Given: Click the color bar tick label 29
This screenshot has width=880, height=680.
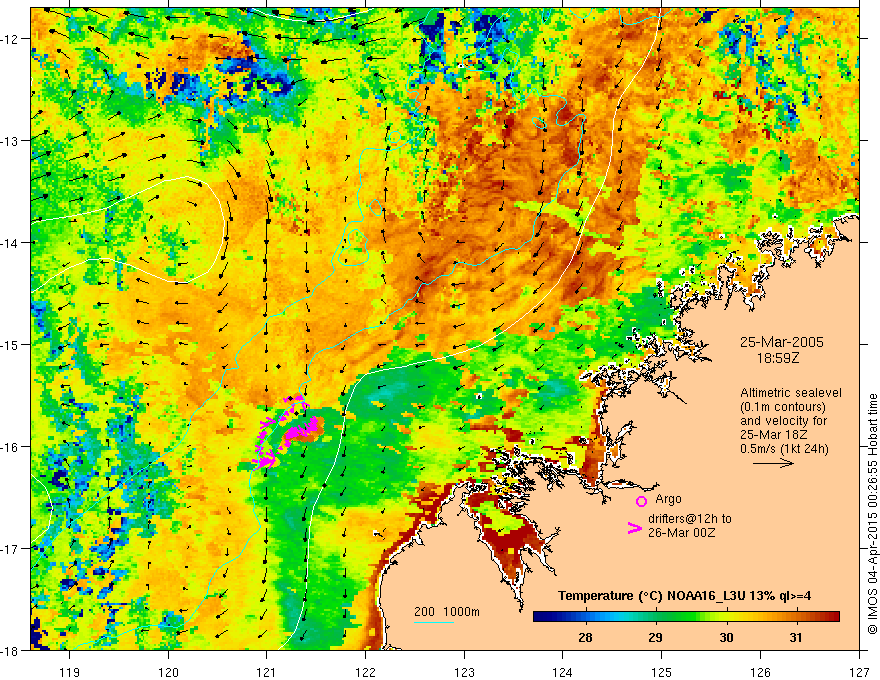Looking at the screenshot, I should 655,637.
